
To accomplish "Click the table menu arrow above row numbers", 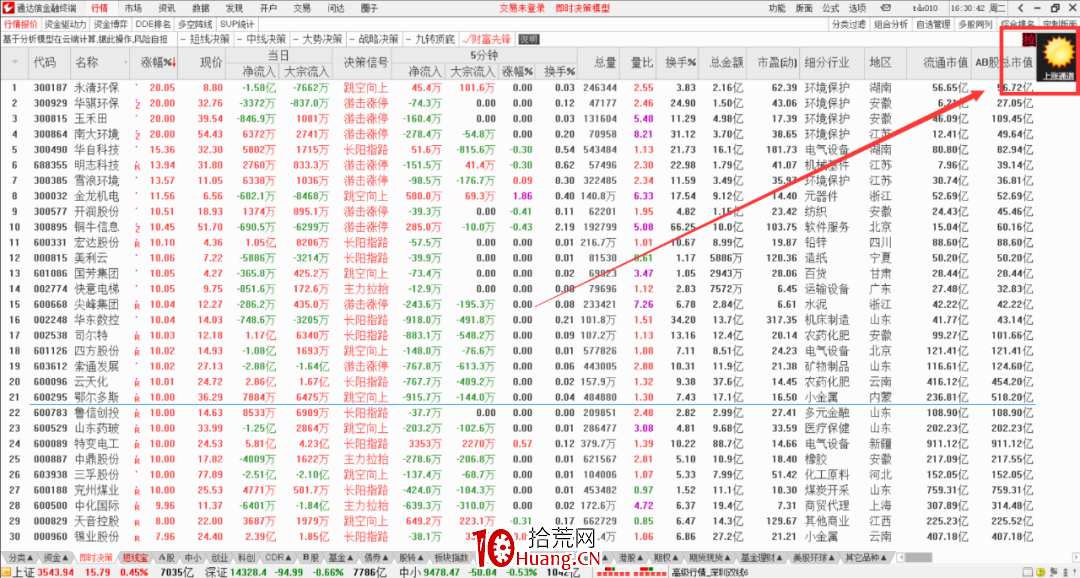I will (15, 62).
